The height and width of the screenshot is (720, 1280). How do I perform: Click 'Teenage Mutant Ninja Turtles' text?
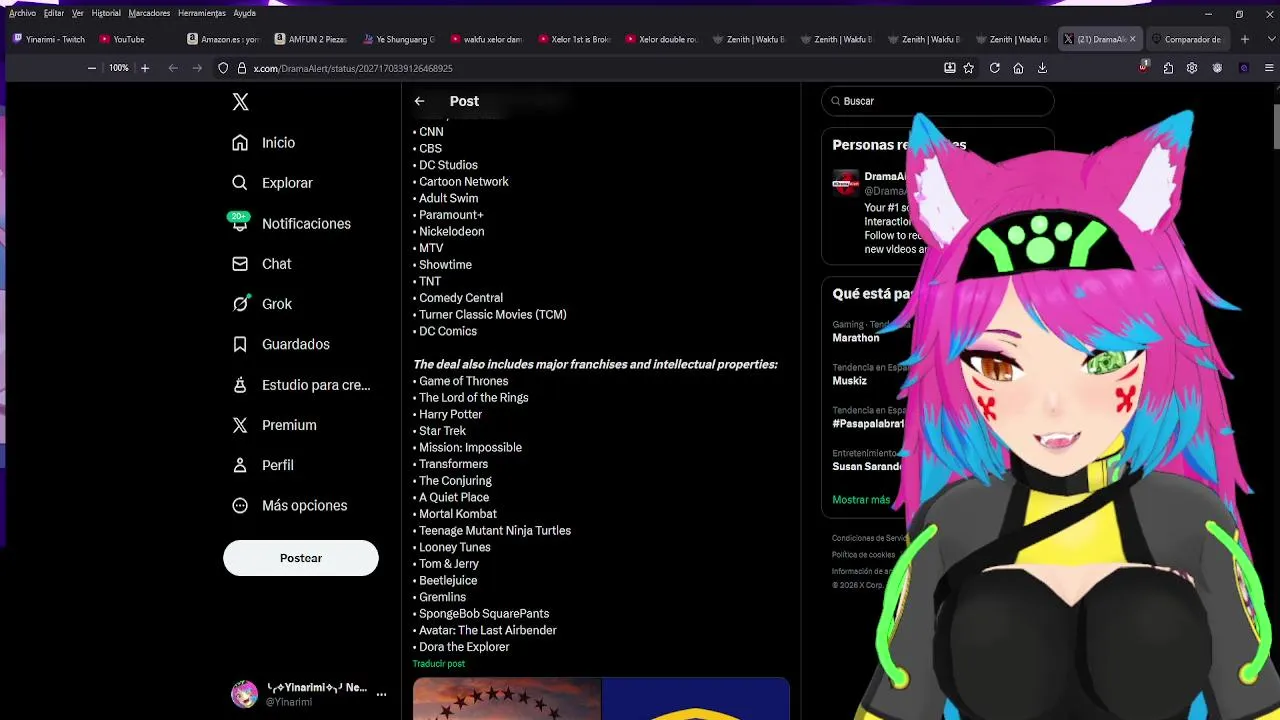(x=495, y=531)
